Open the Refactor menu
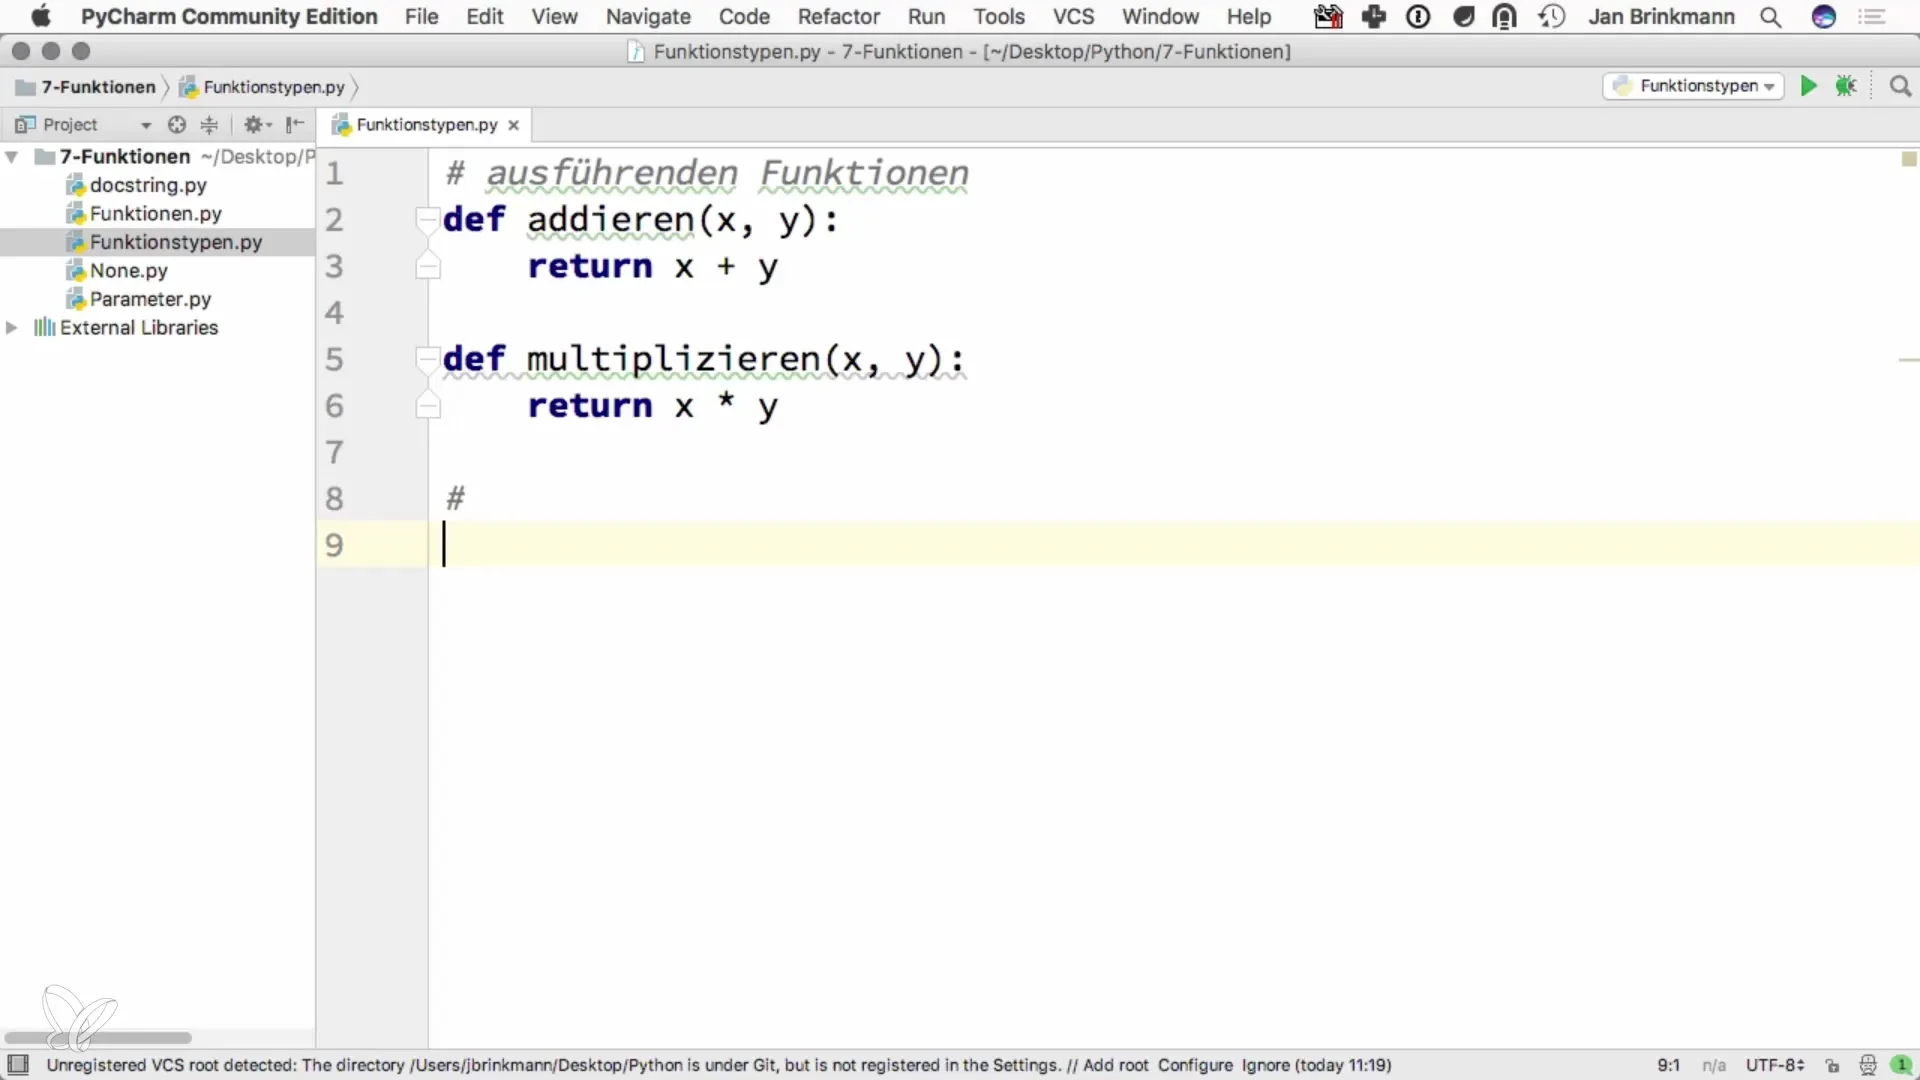This screenshot has height=1080, width=1920. pos(838,17)
